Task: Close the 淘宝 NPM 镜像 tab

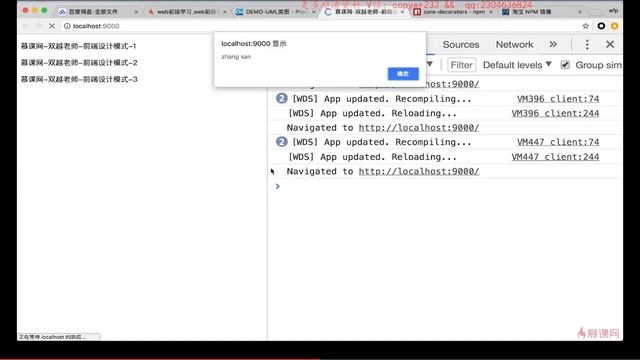Action: tap(580, 12)
